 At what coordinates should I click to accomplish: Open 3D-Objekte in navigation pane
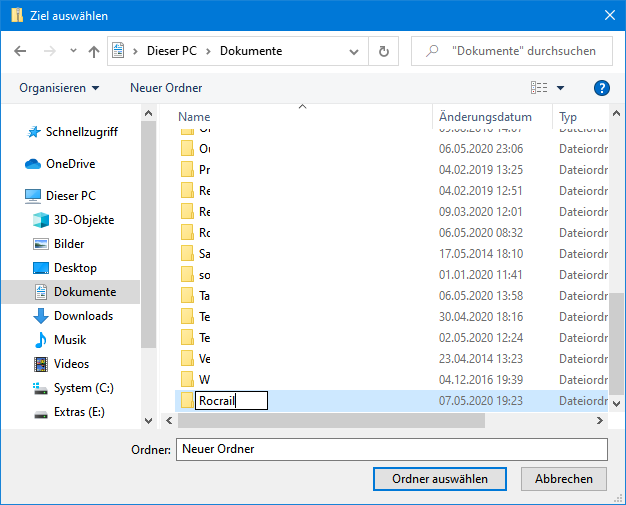pos(84,220)
